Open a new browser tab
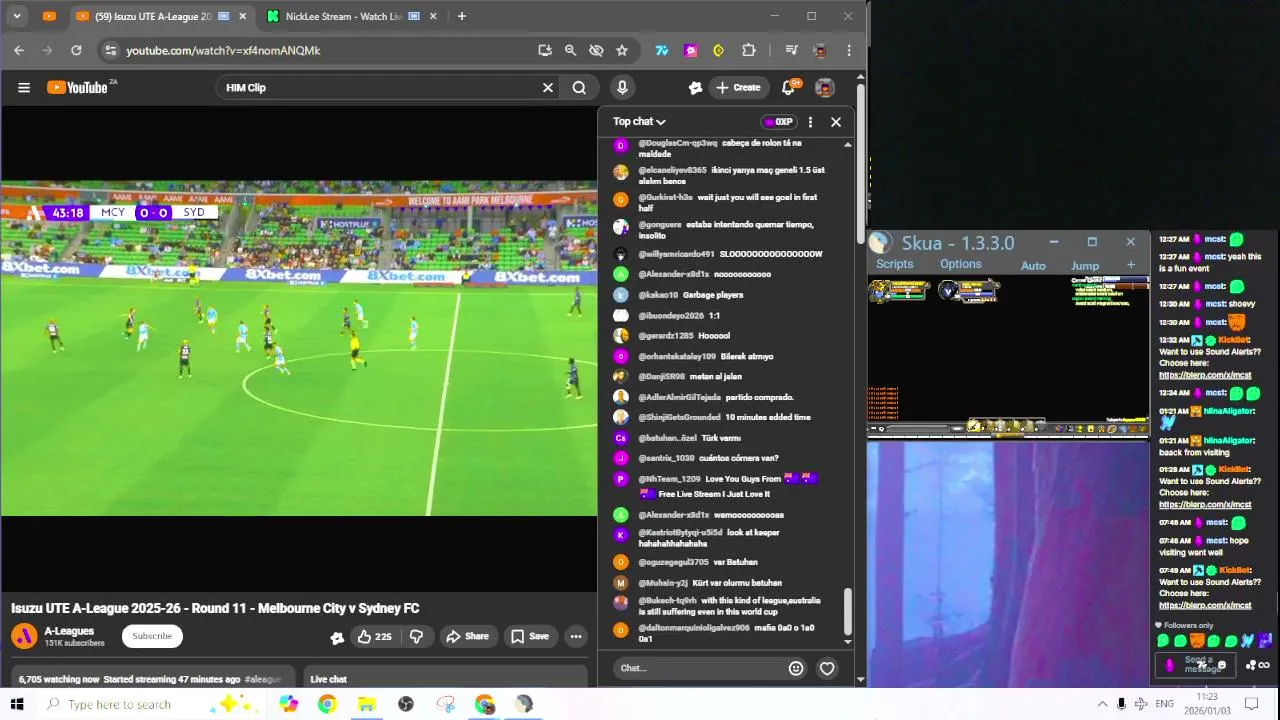 (462, 16)
